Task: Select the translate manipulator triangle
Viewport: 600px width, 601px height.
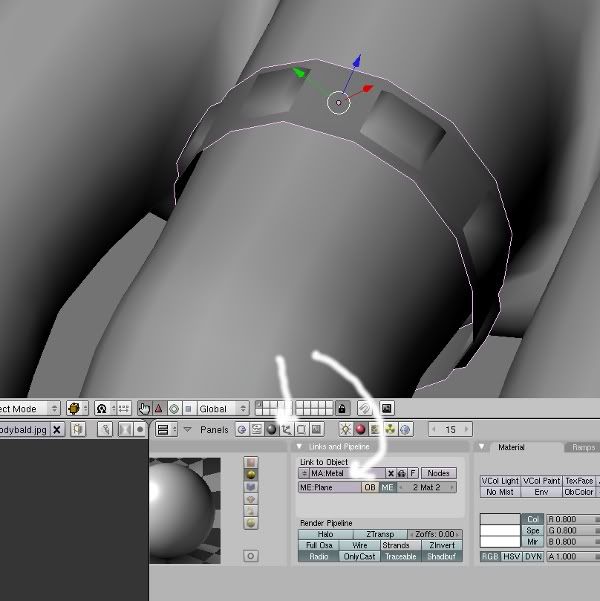Action: (x=159, y=409)
